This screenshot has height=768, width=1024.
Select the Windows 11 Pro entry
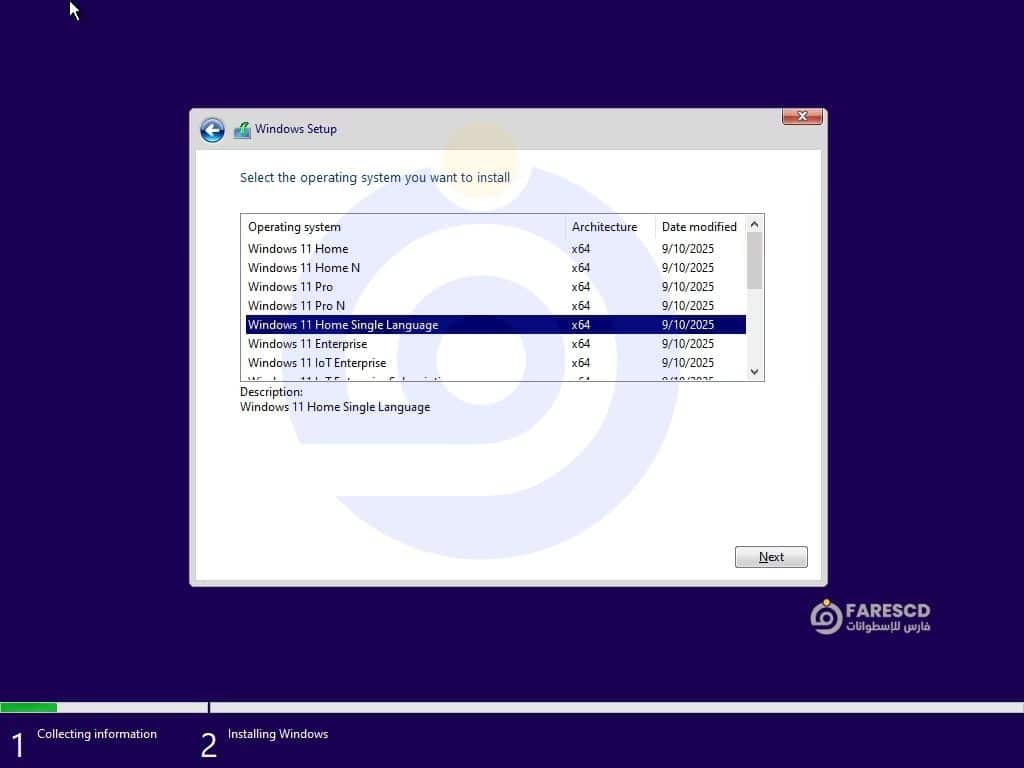point(290,287)
